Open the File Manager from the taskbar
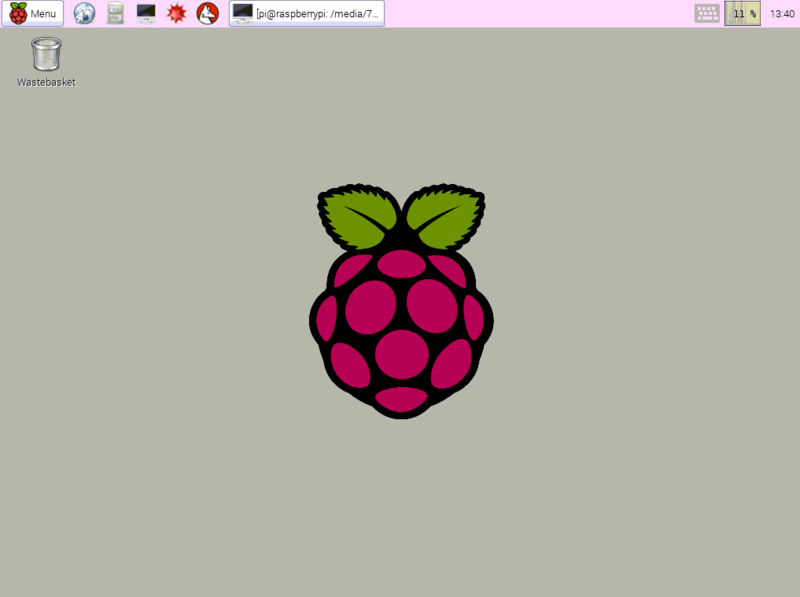Viewport: 800px width, 597px height. (x=115, y=13)
